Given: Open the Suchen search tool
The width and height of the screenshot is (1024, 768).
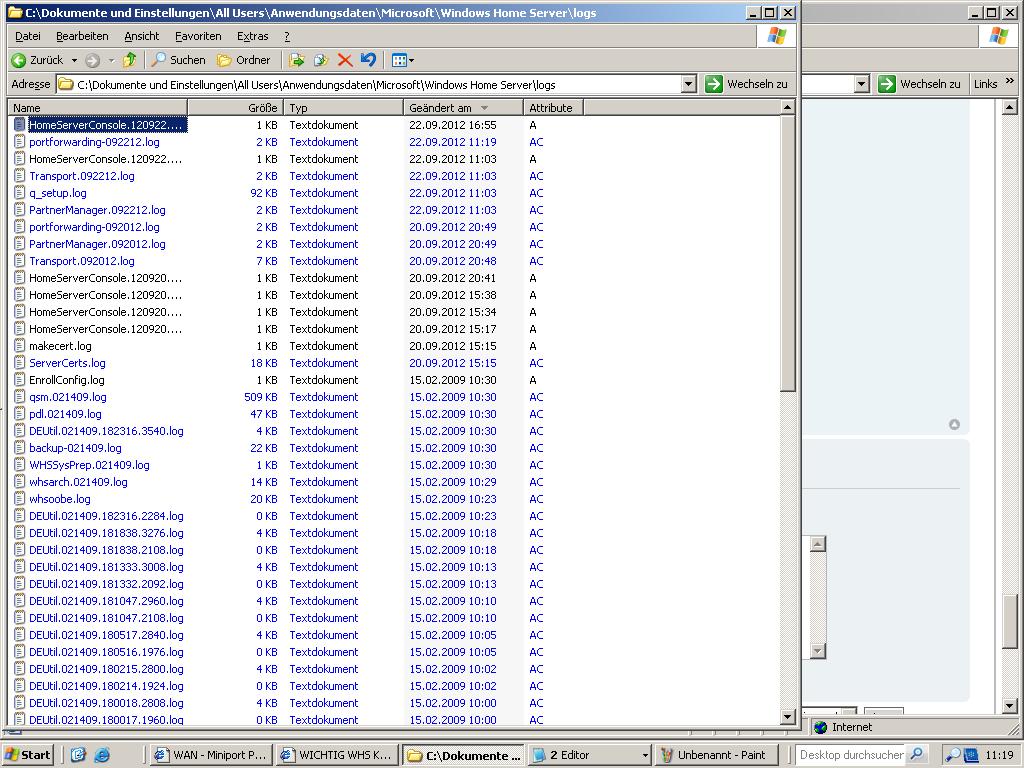Looking at the screenshot, I should click(x=178, y=60).
